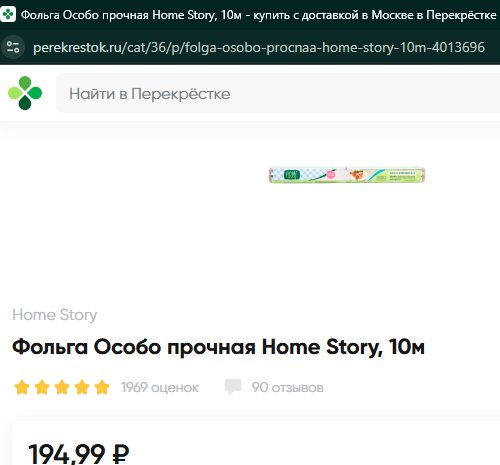500x465 pixels.
Task: Click the 194,99 price value
Action: pyautogui.click(x=67, y=454)
